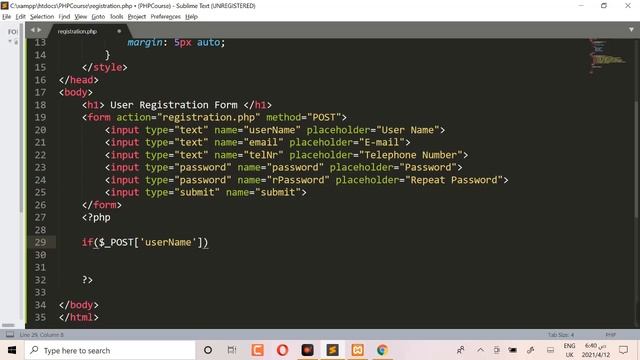Click the </html> tag on line 35

[x=78, y=317]
